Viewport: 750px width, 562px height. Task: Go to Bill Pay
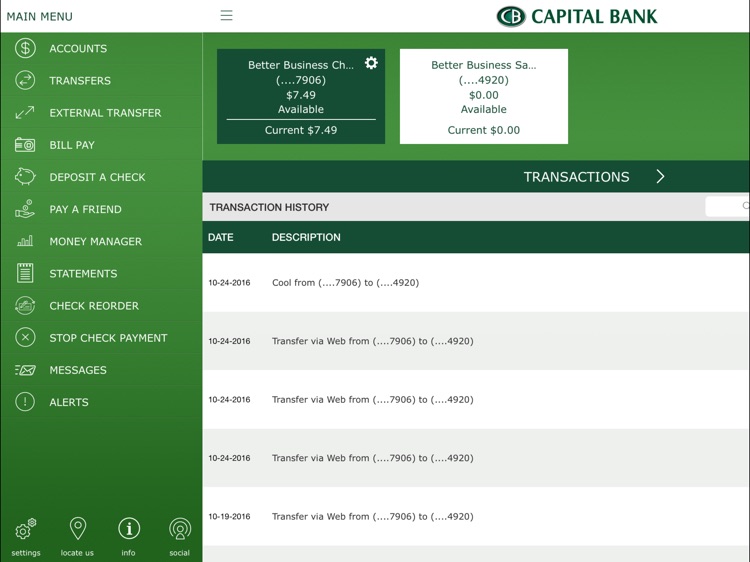101,144
